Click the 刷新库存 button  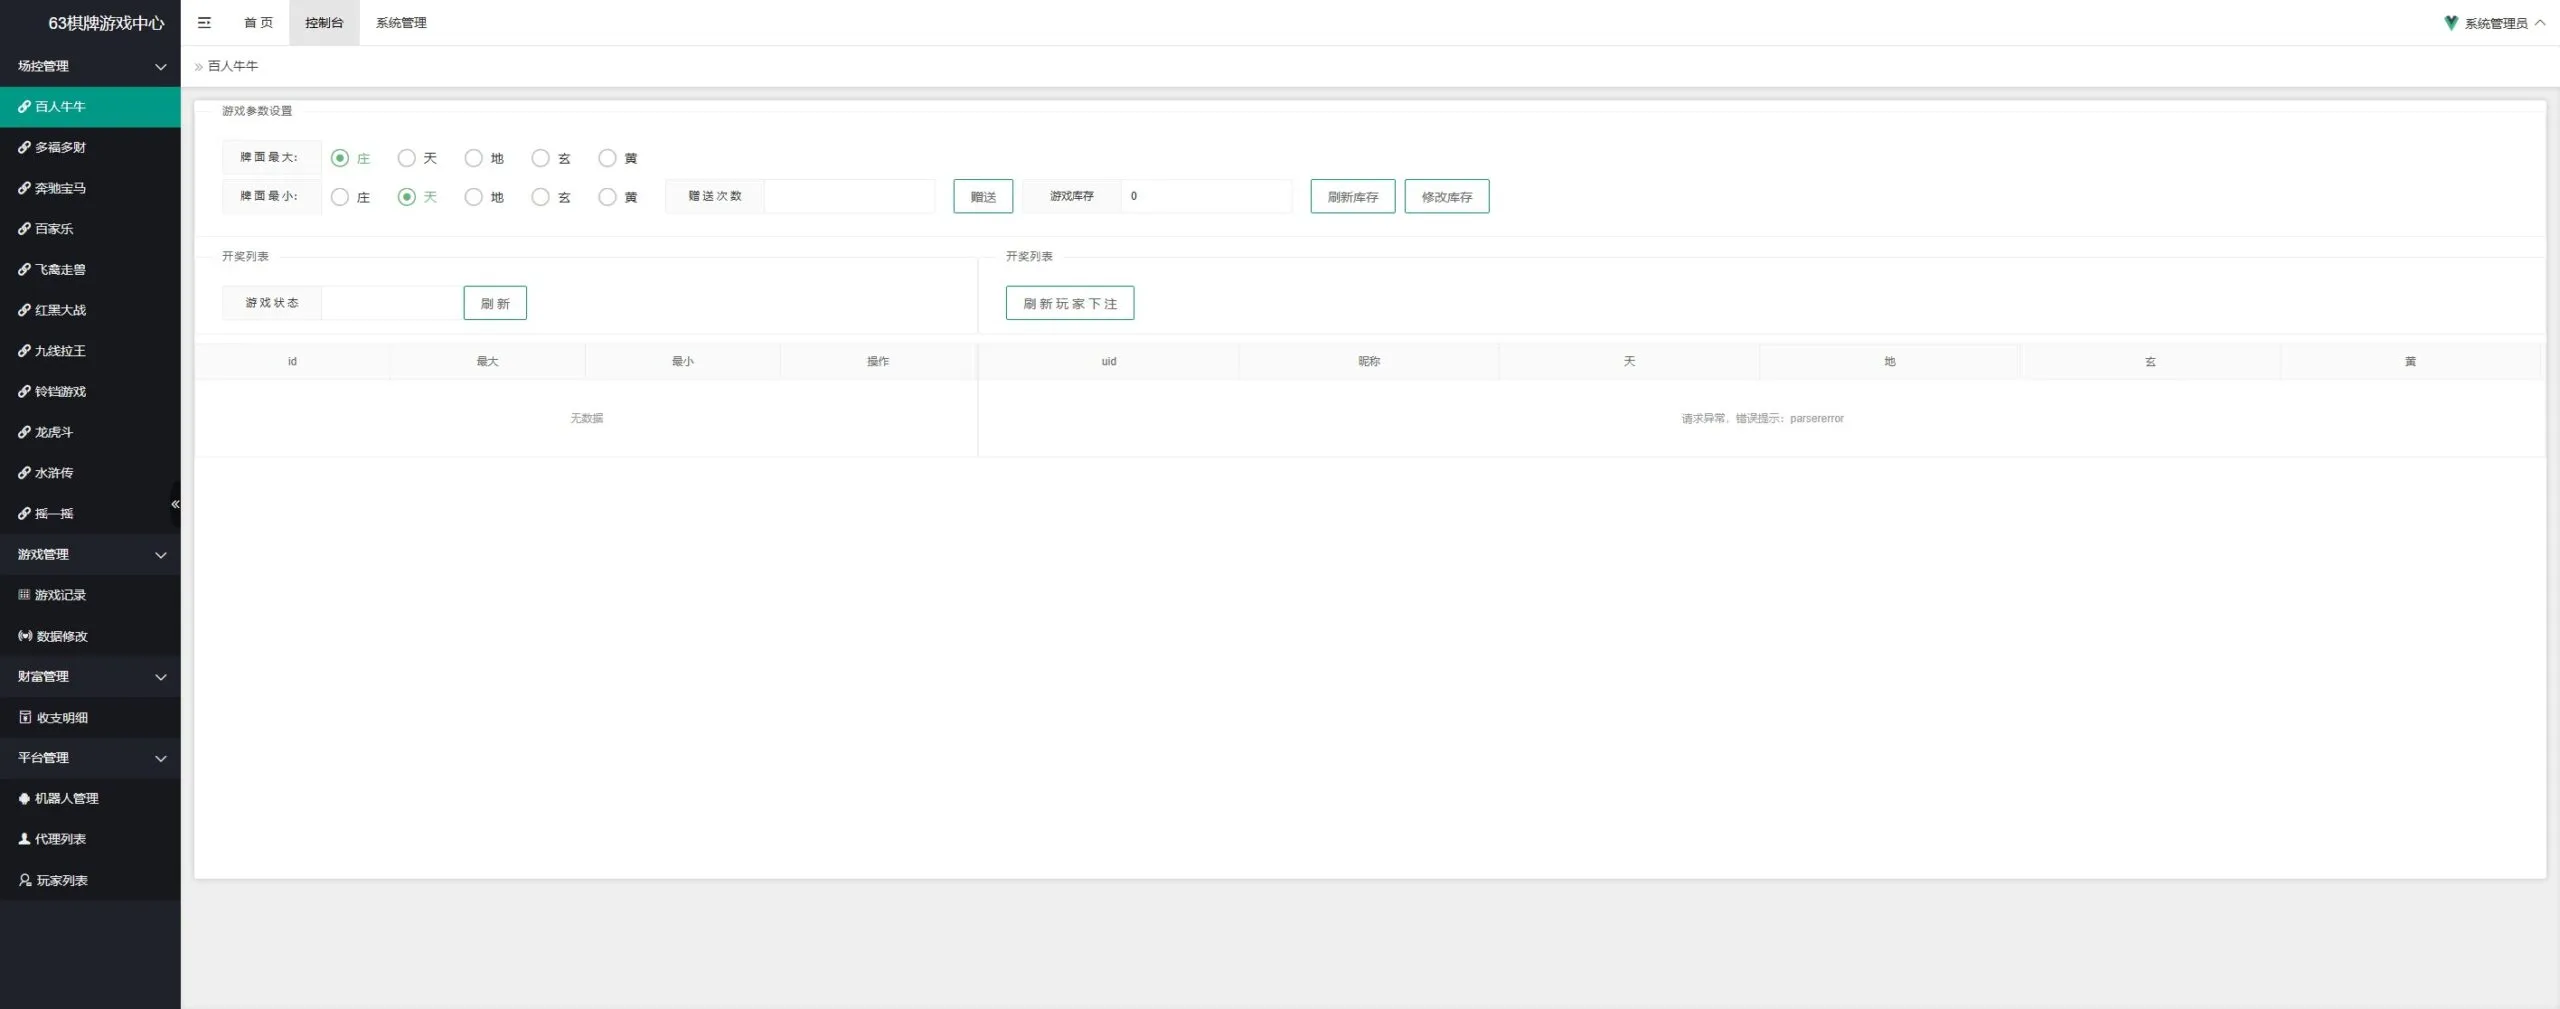[x=1353, y=197]
